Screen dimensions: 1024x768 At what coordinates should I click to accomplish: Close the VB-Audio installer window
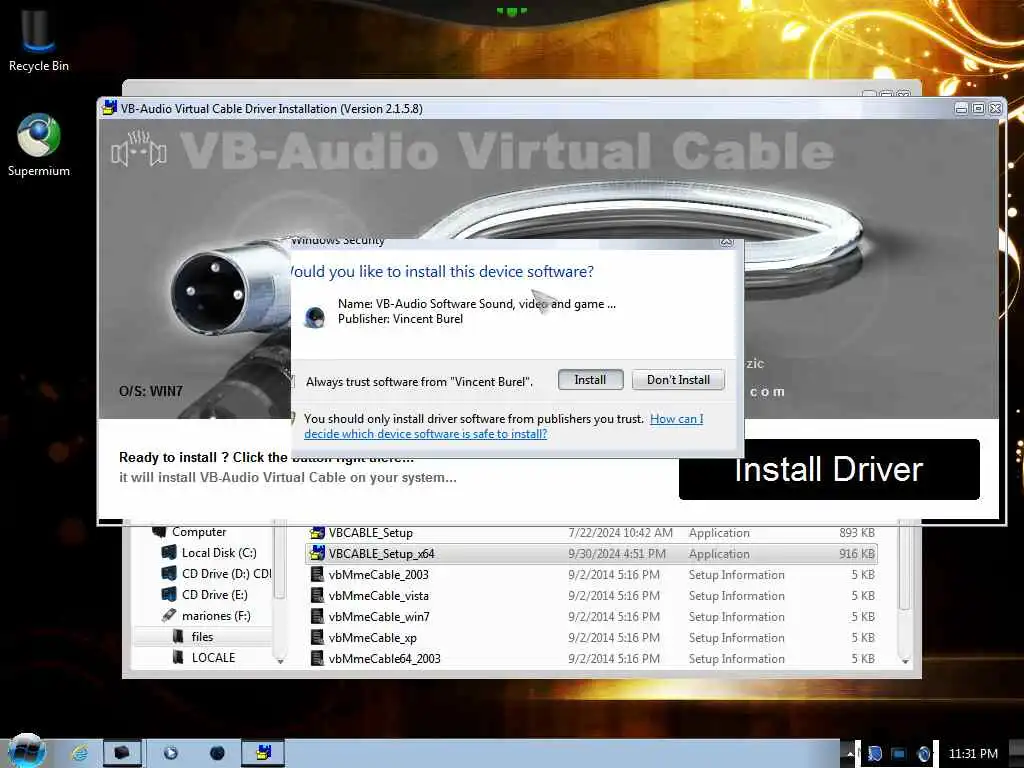pos(995,108)
